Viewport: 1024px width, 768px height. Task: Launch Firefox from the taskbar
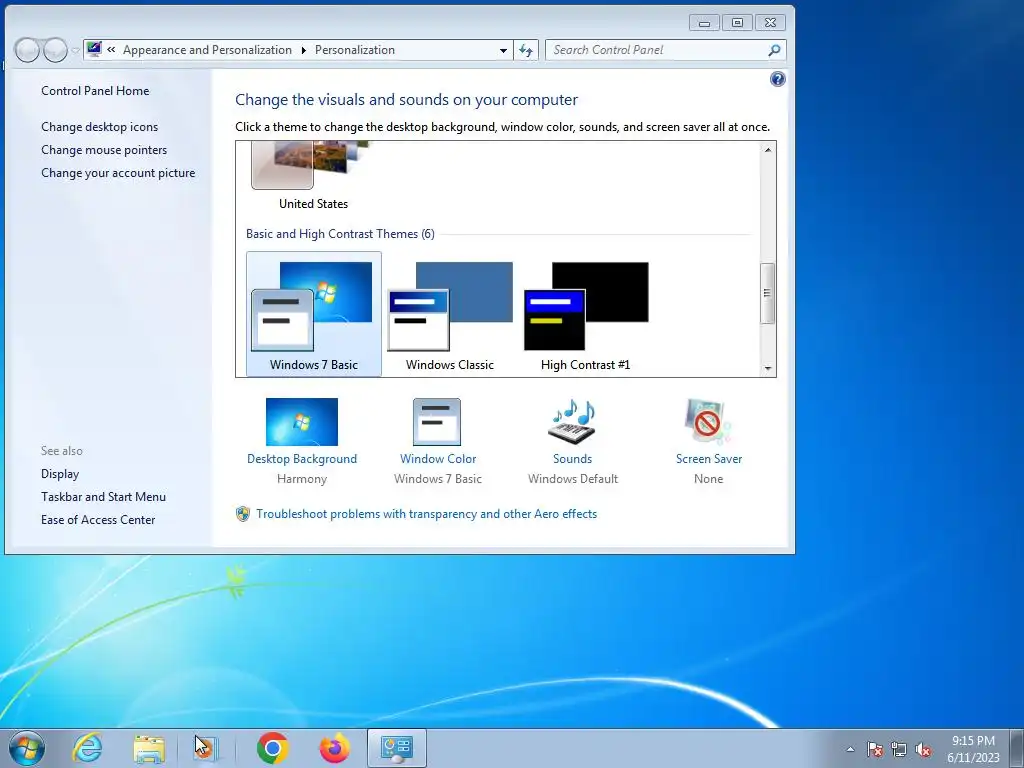(x=334, y=748)
